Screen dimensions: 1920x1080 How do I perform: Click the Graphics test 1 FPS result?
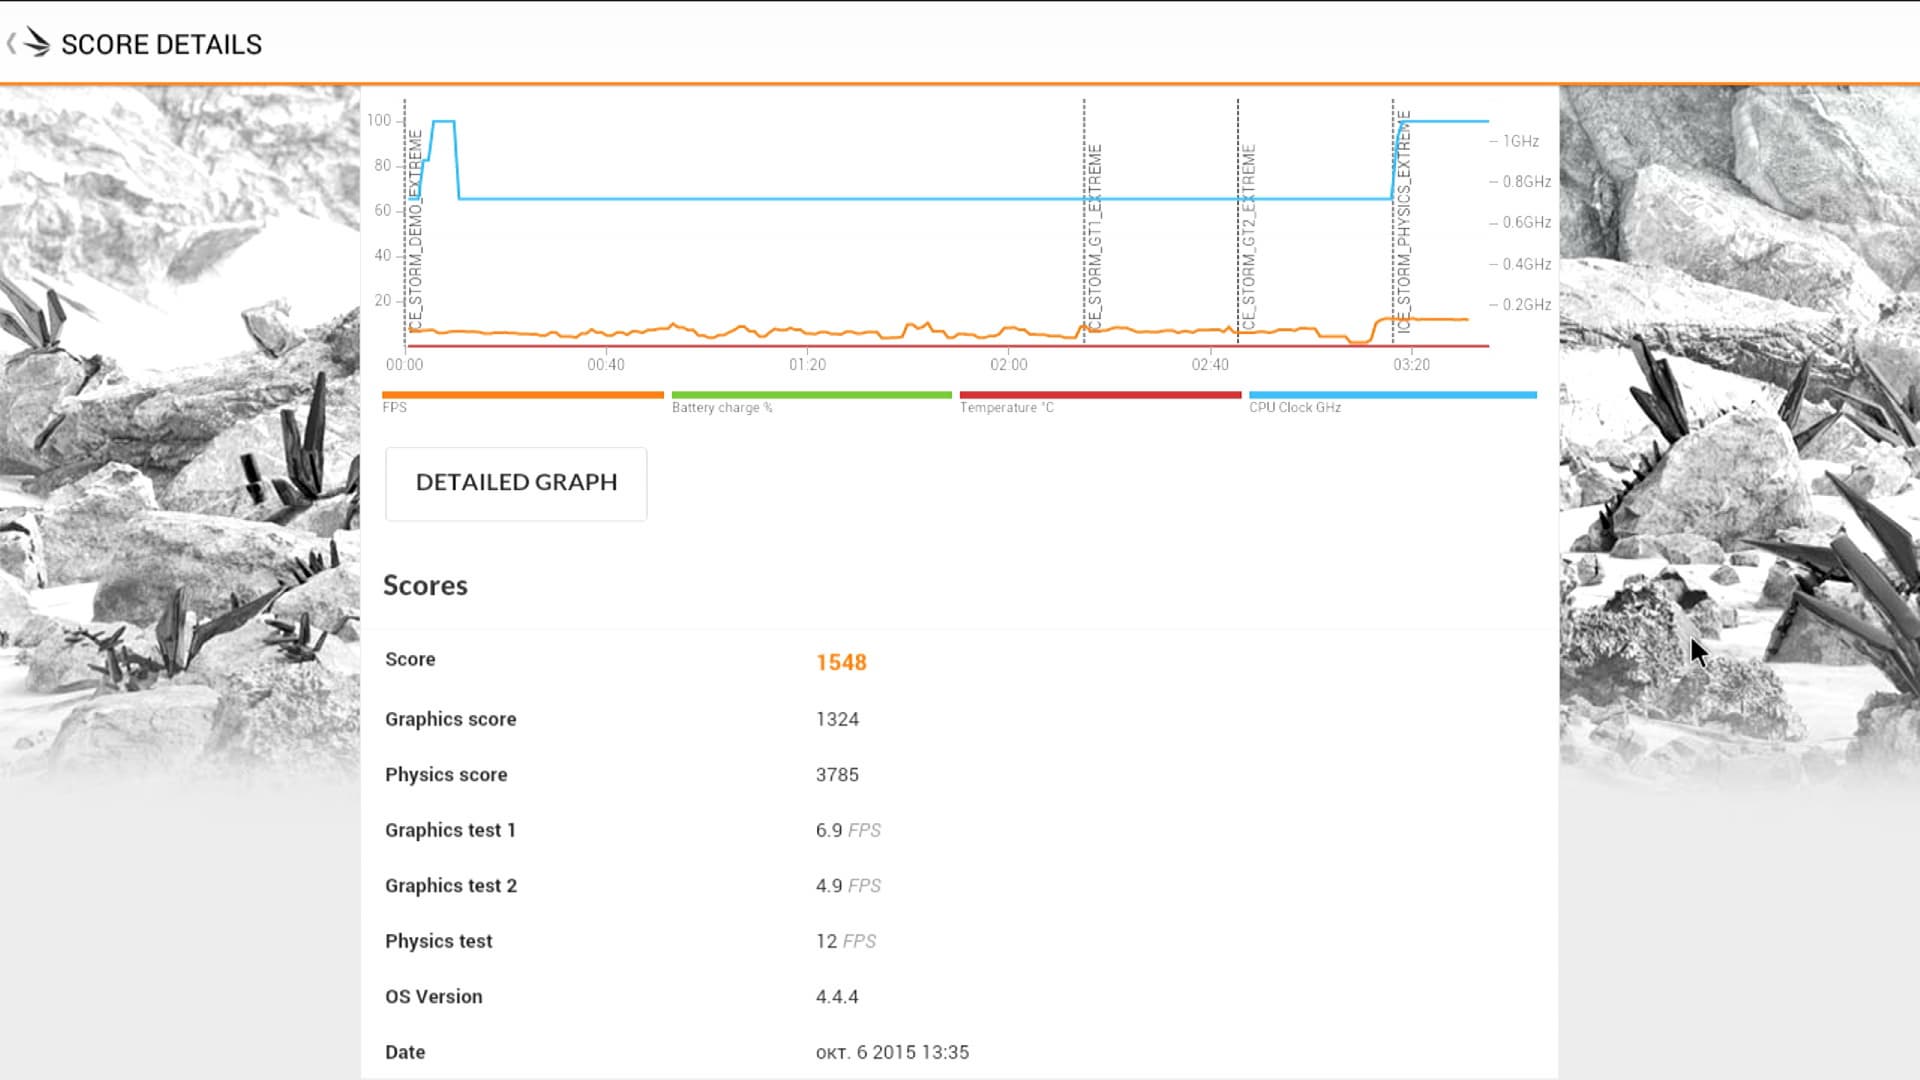click(x=847, y=830)
